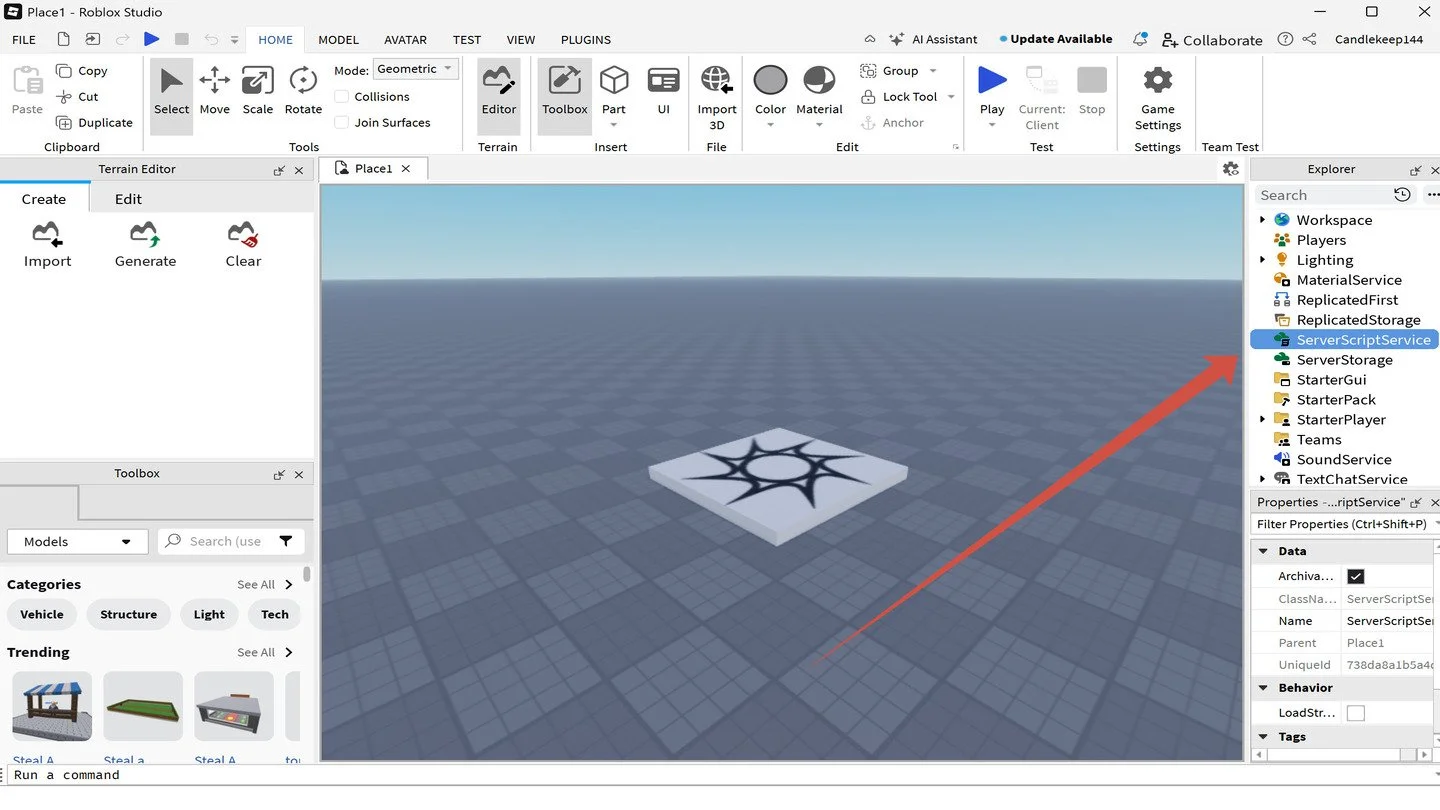Switch to the MODEL ribbon tab

tap(338, 40)
